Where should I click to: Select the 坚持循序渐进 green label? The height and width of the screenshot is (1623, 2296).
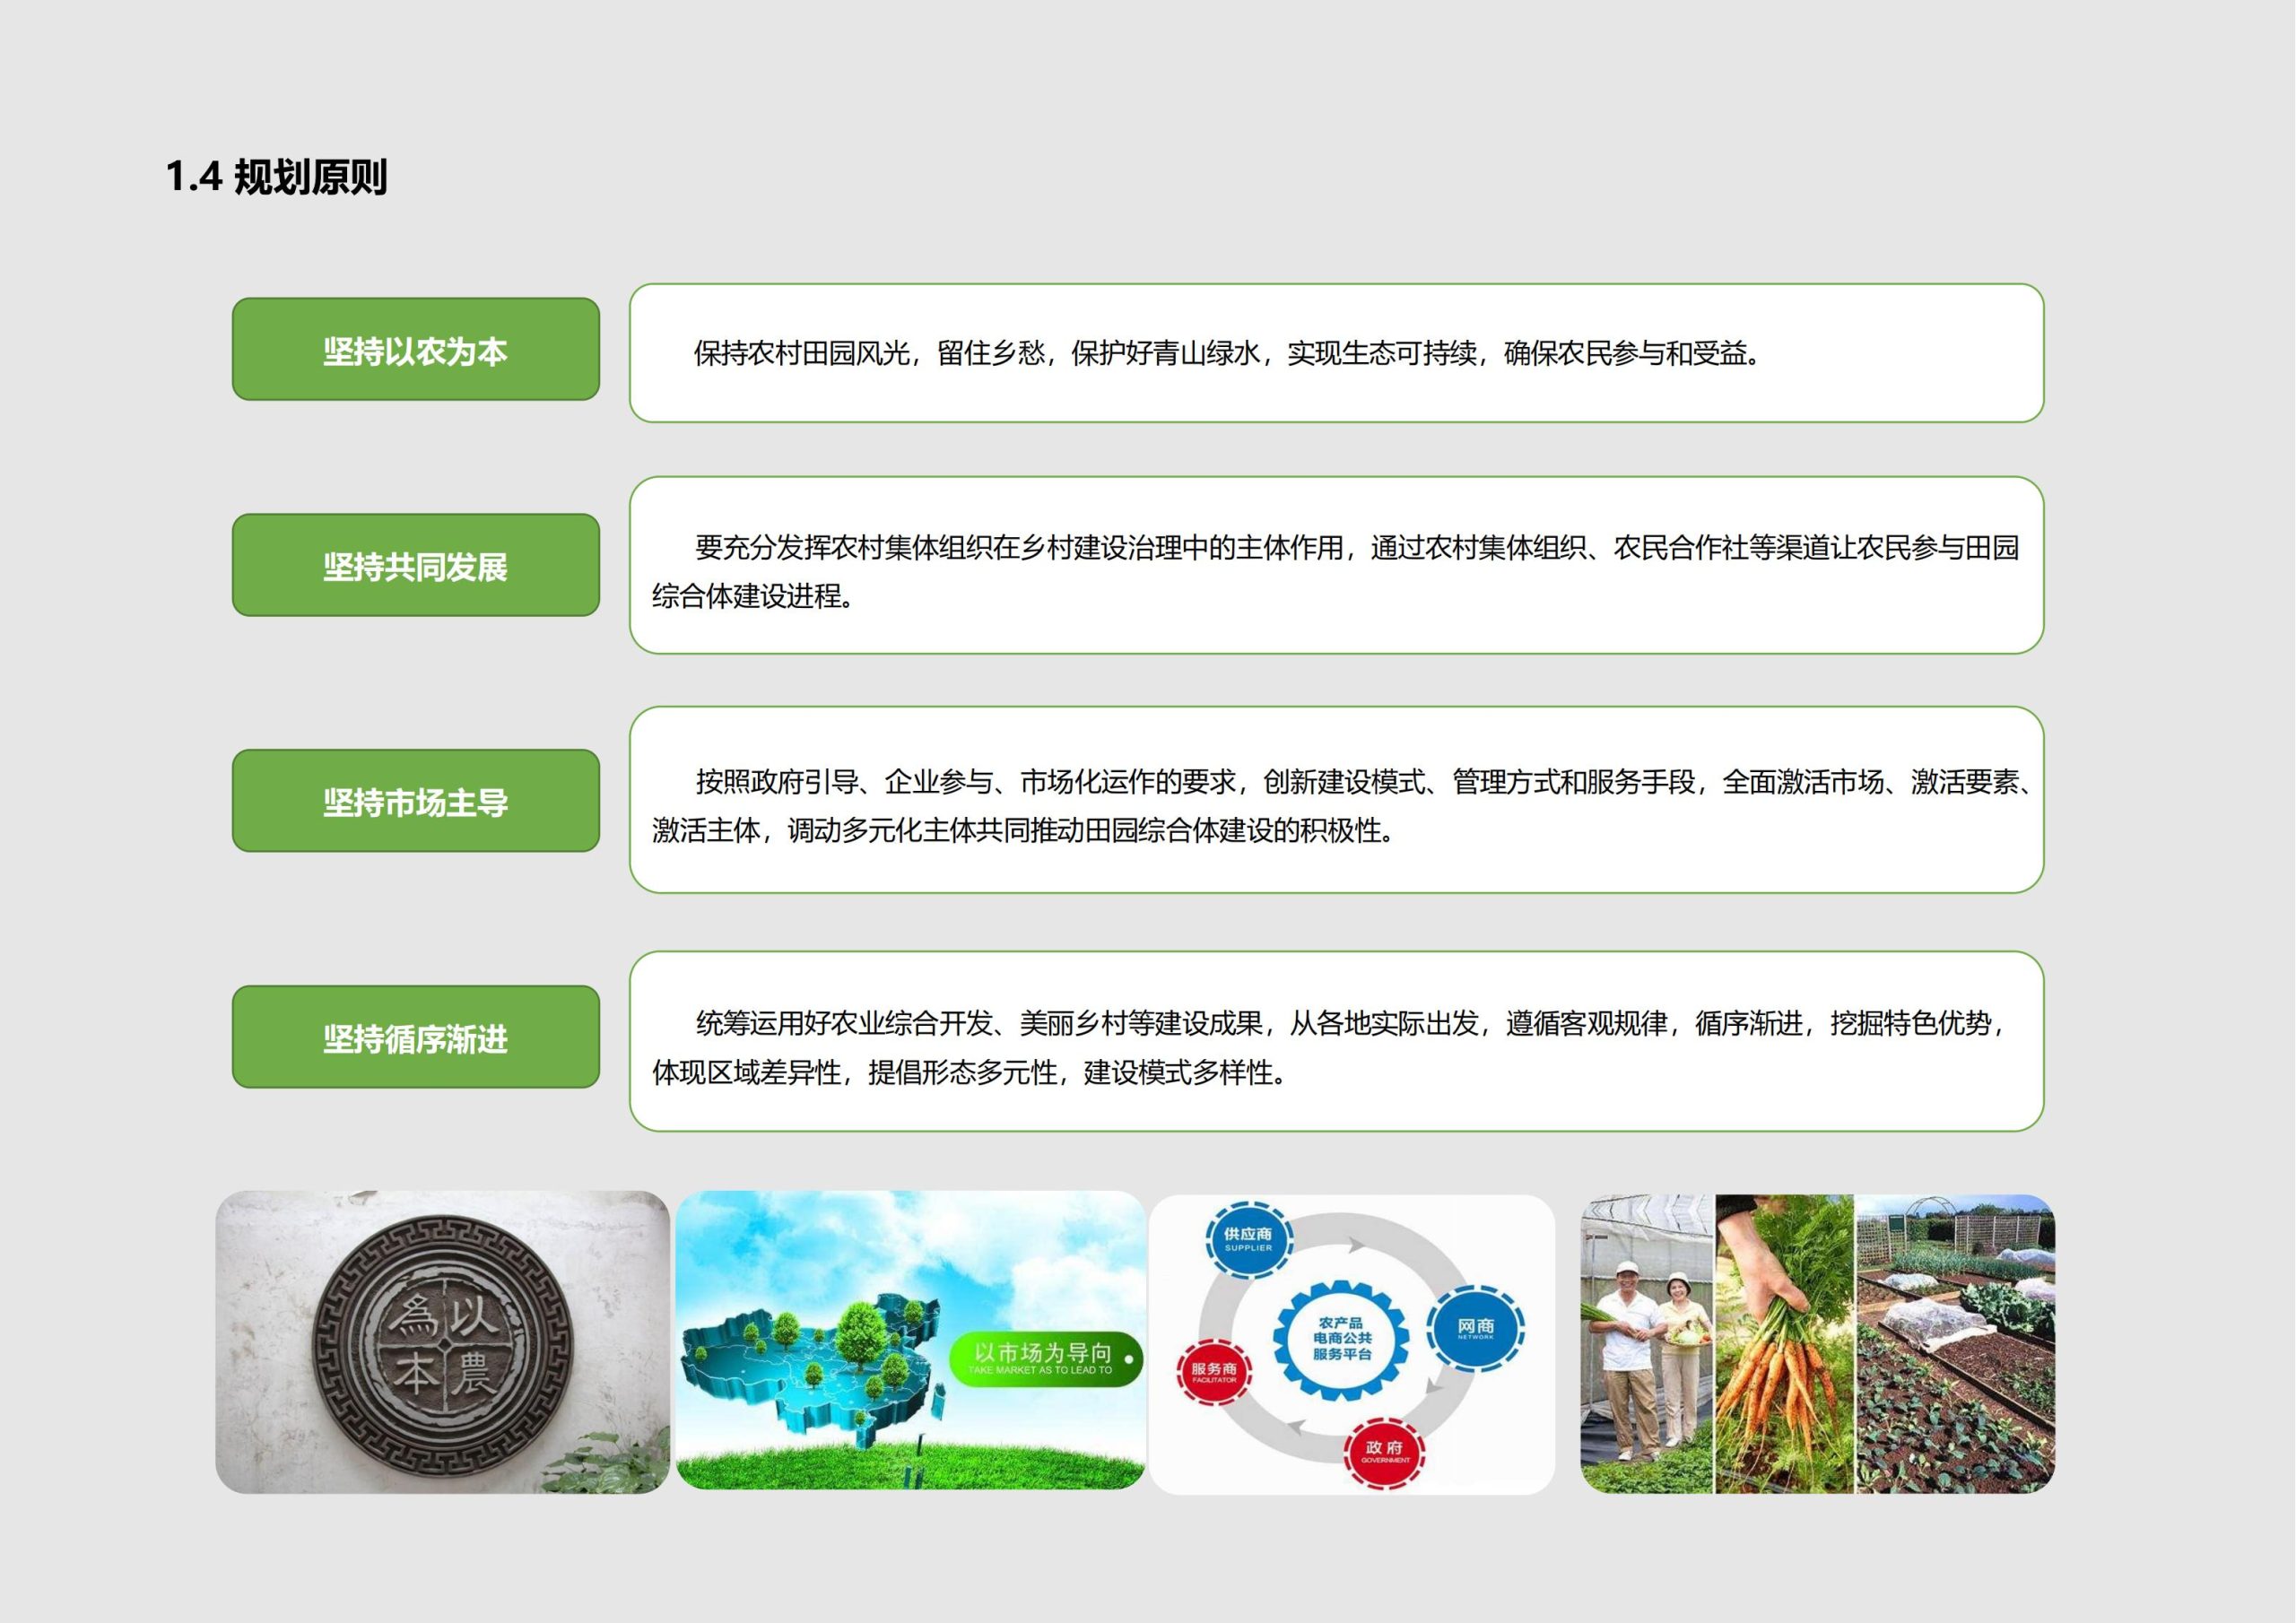[415, 1037]
